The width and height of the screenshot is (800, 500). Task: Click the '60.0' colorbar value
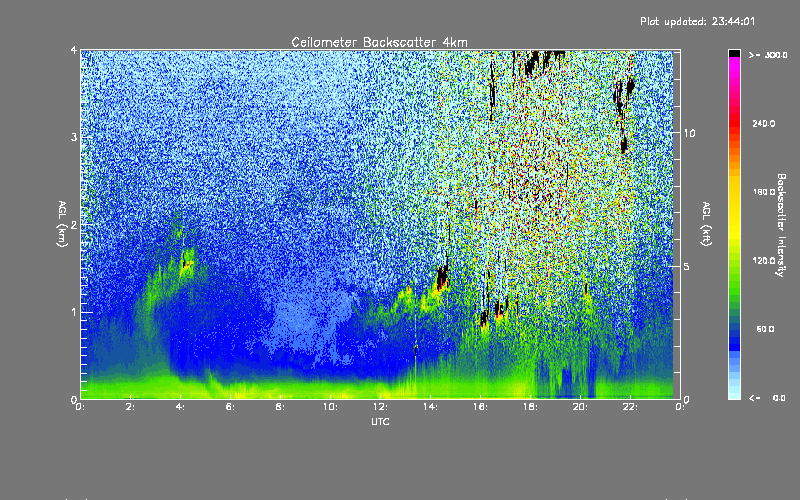(x=765, y=329)
